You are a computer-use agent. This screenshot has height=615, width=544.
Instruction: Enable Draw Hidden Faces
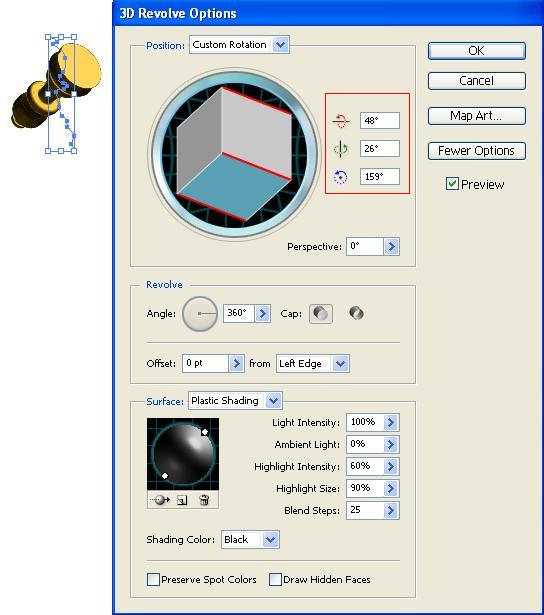click(x=275, y=579)
